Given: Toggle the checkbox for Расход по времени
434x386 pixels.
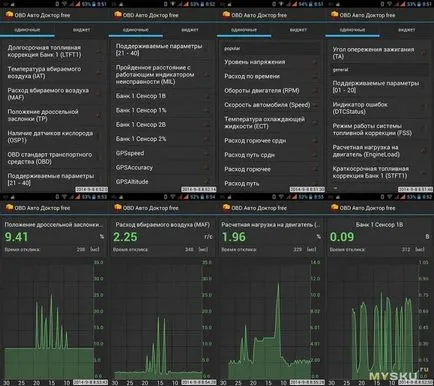Looking at the screenshot, I should pyautogui.click(x=315, y=77).
